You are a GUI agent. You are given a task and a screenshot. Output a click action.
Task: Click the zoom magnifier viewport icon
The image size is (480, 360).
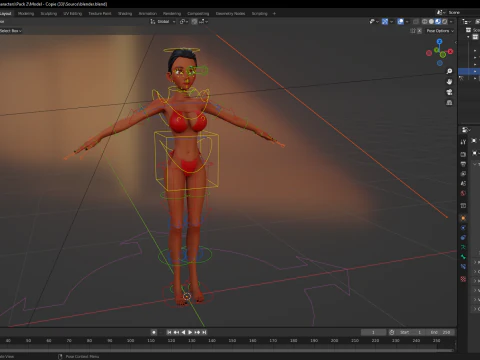point(449,71)
